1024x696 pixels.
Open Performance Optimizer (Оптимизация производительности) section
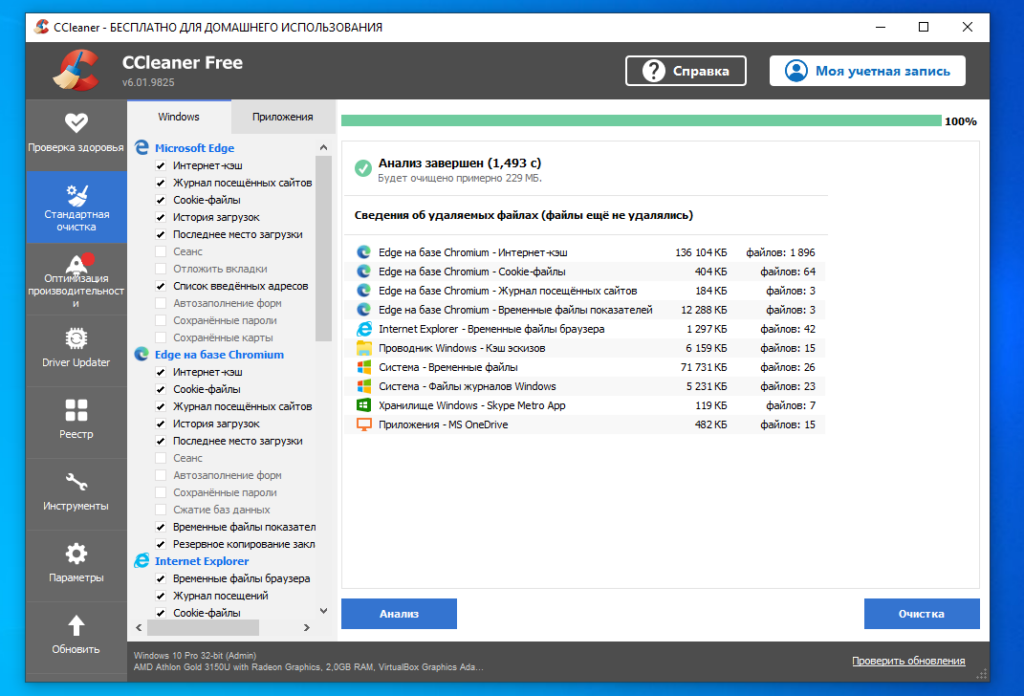[76, 279]
